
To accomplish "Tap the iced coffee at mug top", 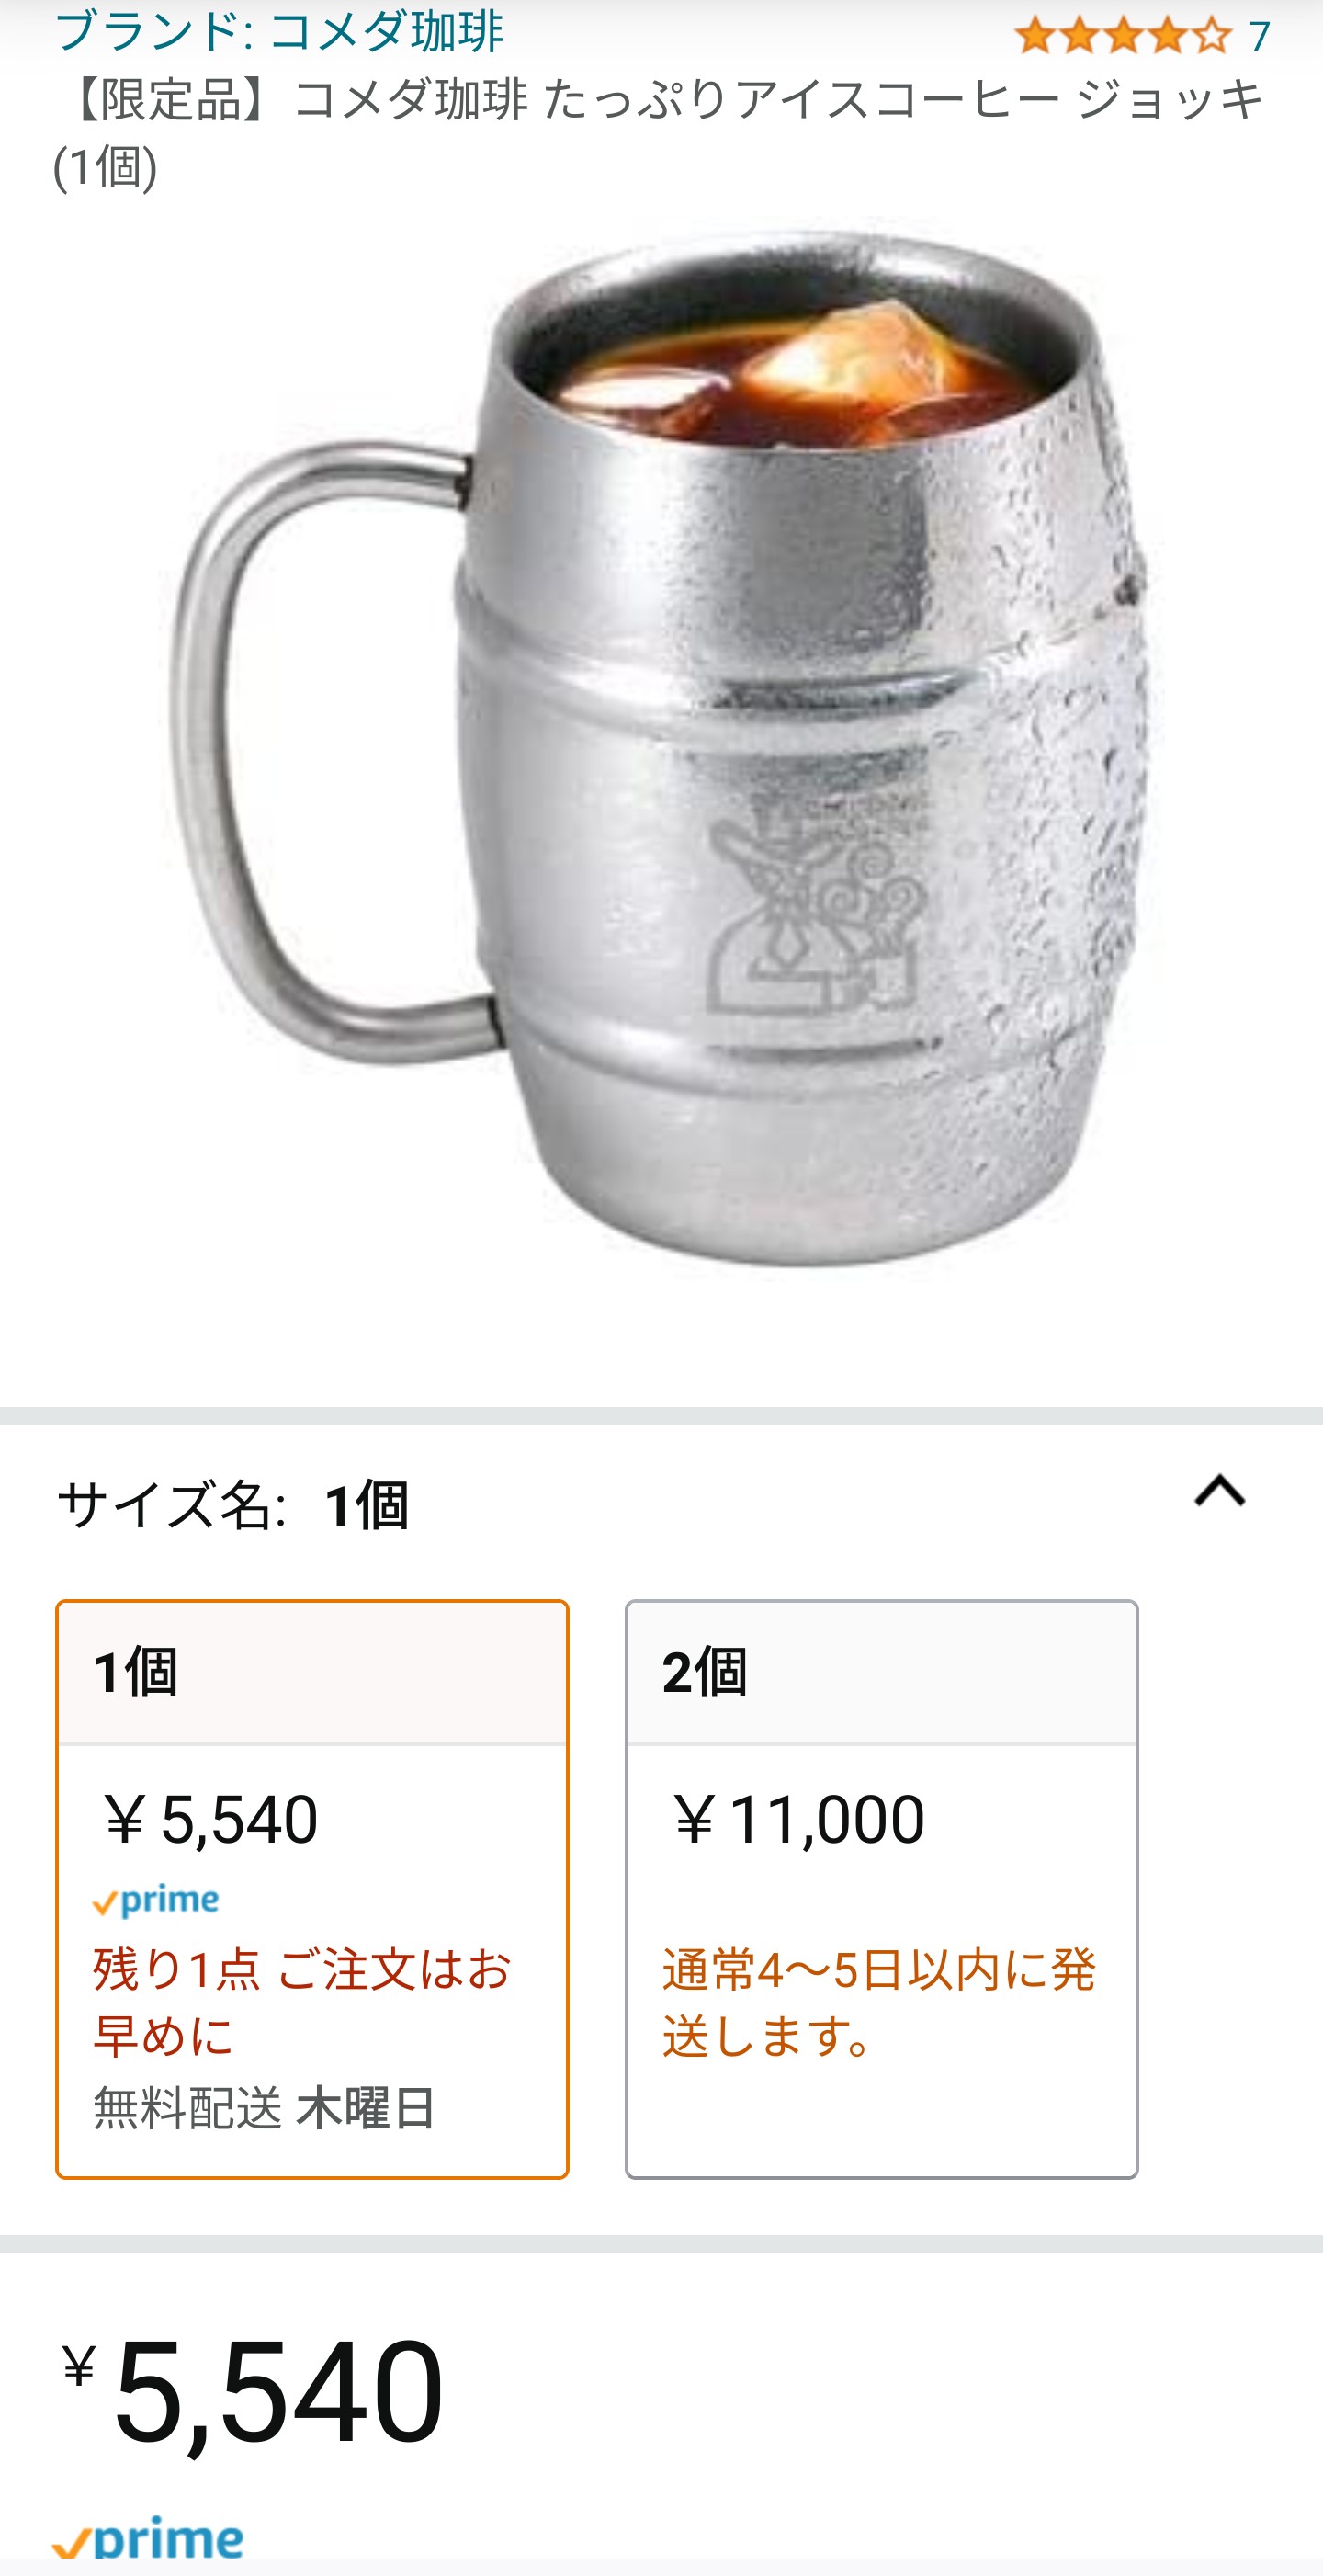I will click(790, 380).
